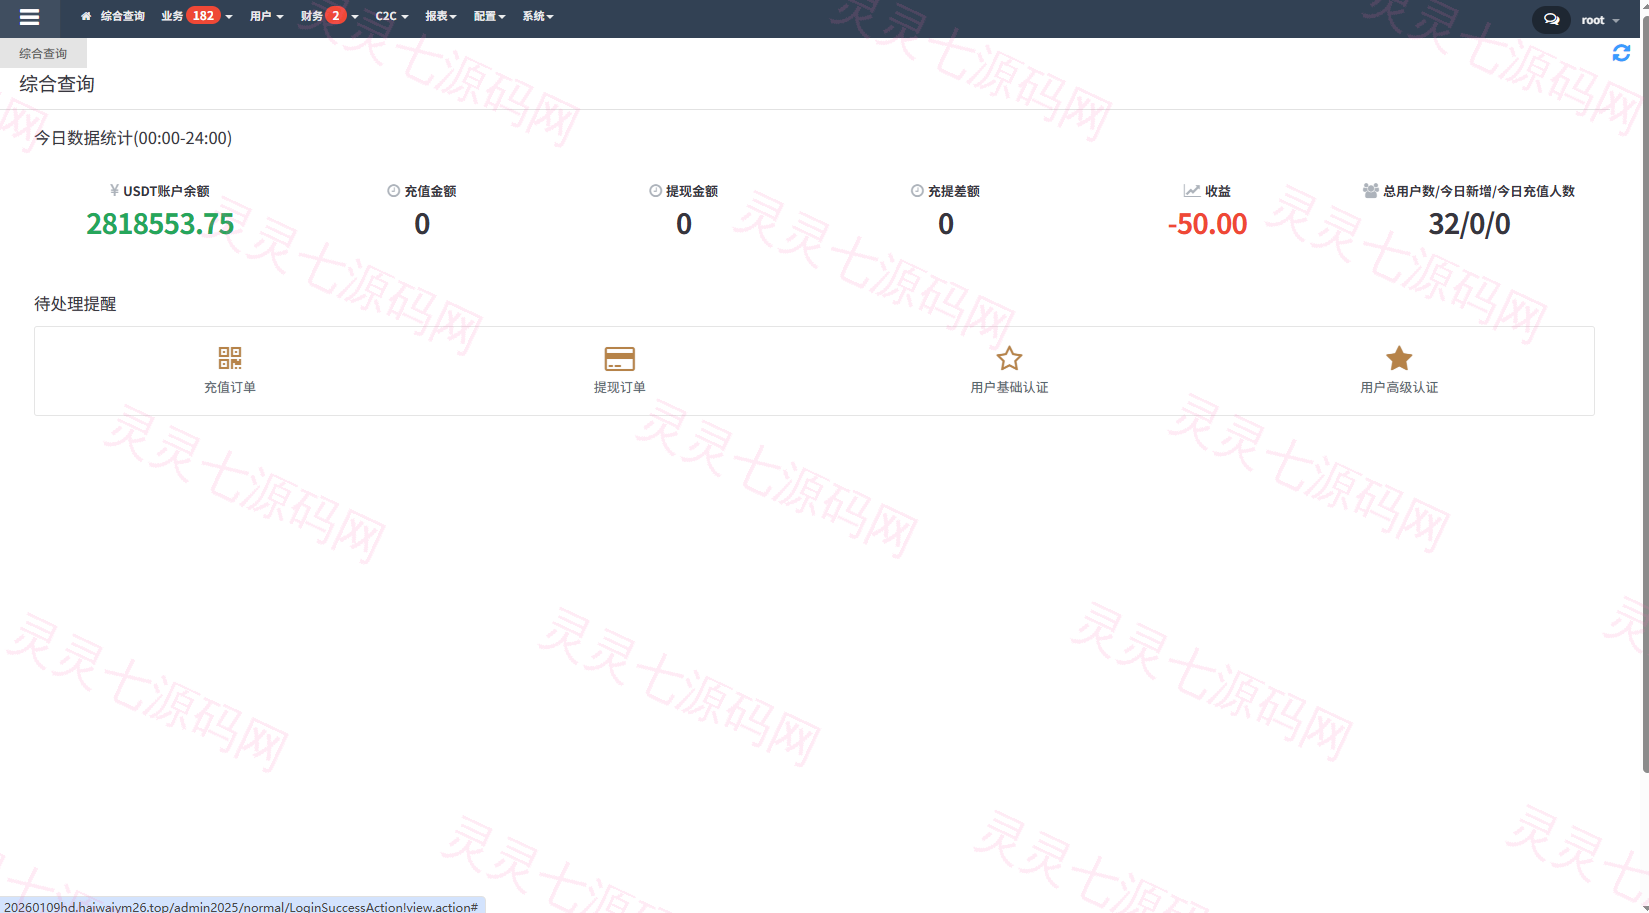Viewport: 1649px width, 913px height.
Task: Click the 收益 value -50.00
Action: (1207, 224)
